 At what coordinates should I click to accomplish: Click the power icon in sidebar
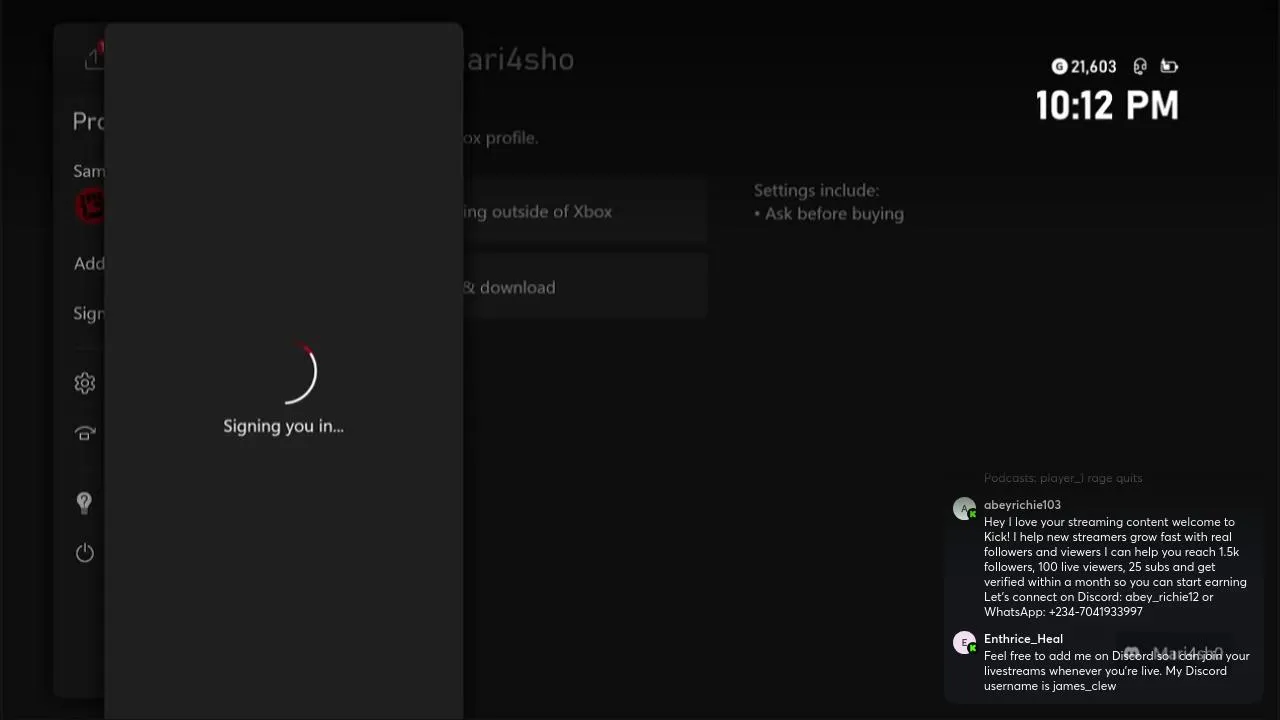[x=85, y=553]
